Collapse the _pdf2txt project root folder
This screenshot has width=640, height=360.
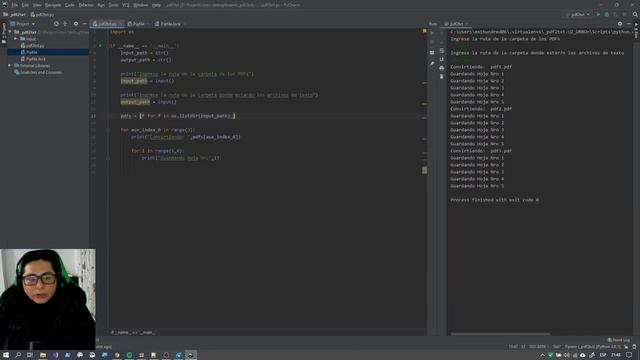(10, 32)
